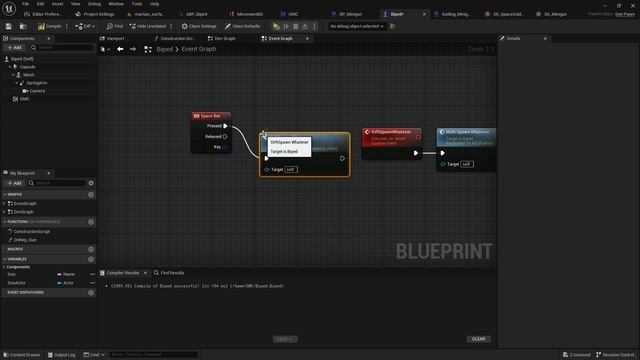Navigate back in graph history

120,49
